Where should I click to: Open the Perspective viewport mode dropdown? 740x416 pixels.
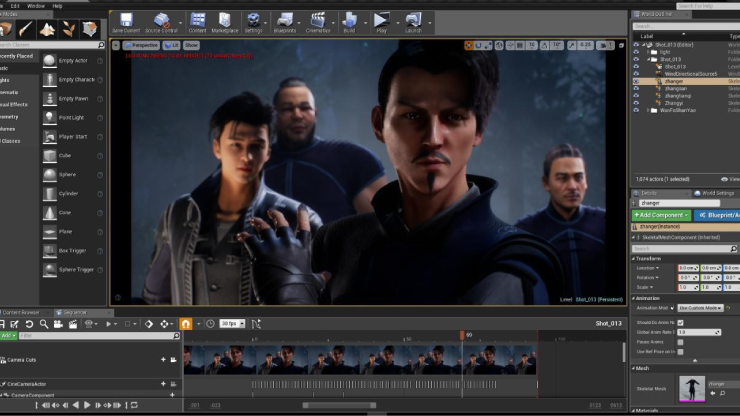[x=143, y=45]
